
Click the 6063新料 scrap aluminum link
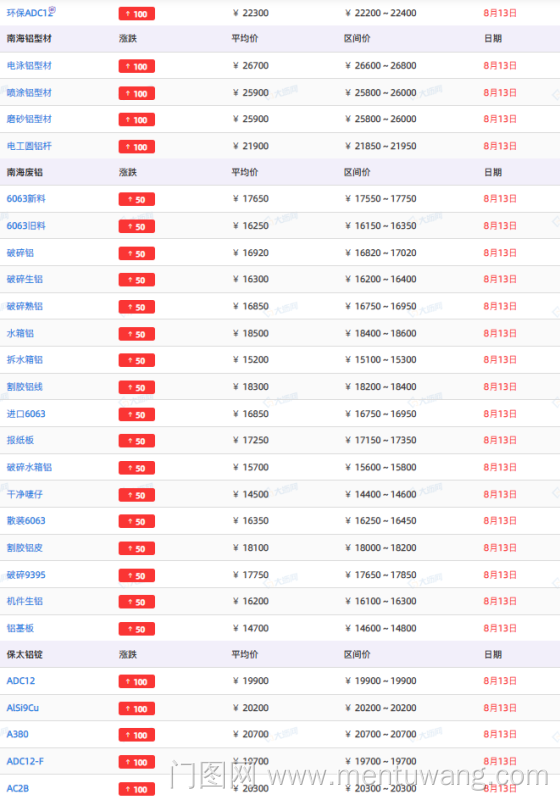tap(26, 198)
